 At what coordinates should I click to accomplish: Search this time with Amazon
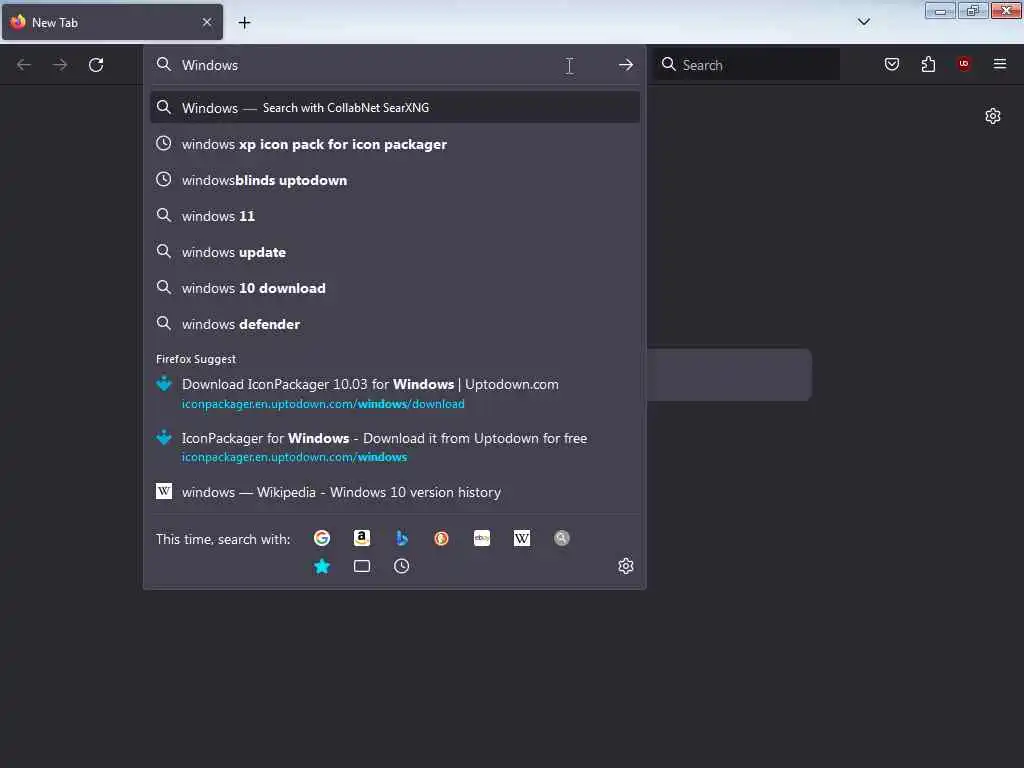[362, 538]
